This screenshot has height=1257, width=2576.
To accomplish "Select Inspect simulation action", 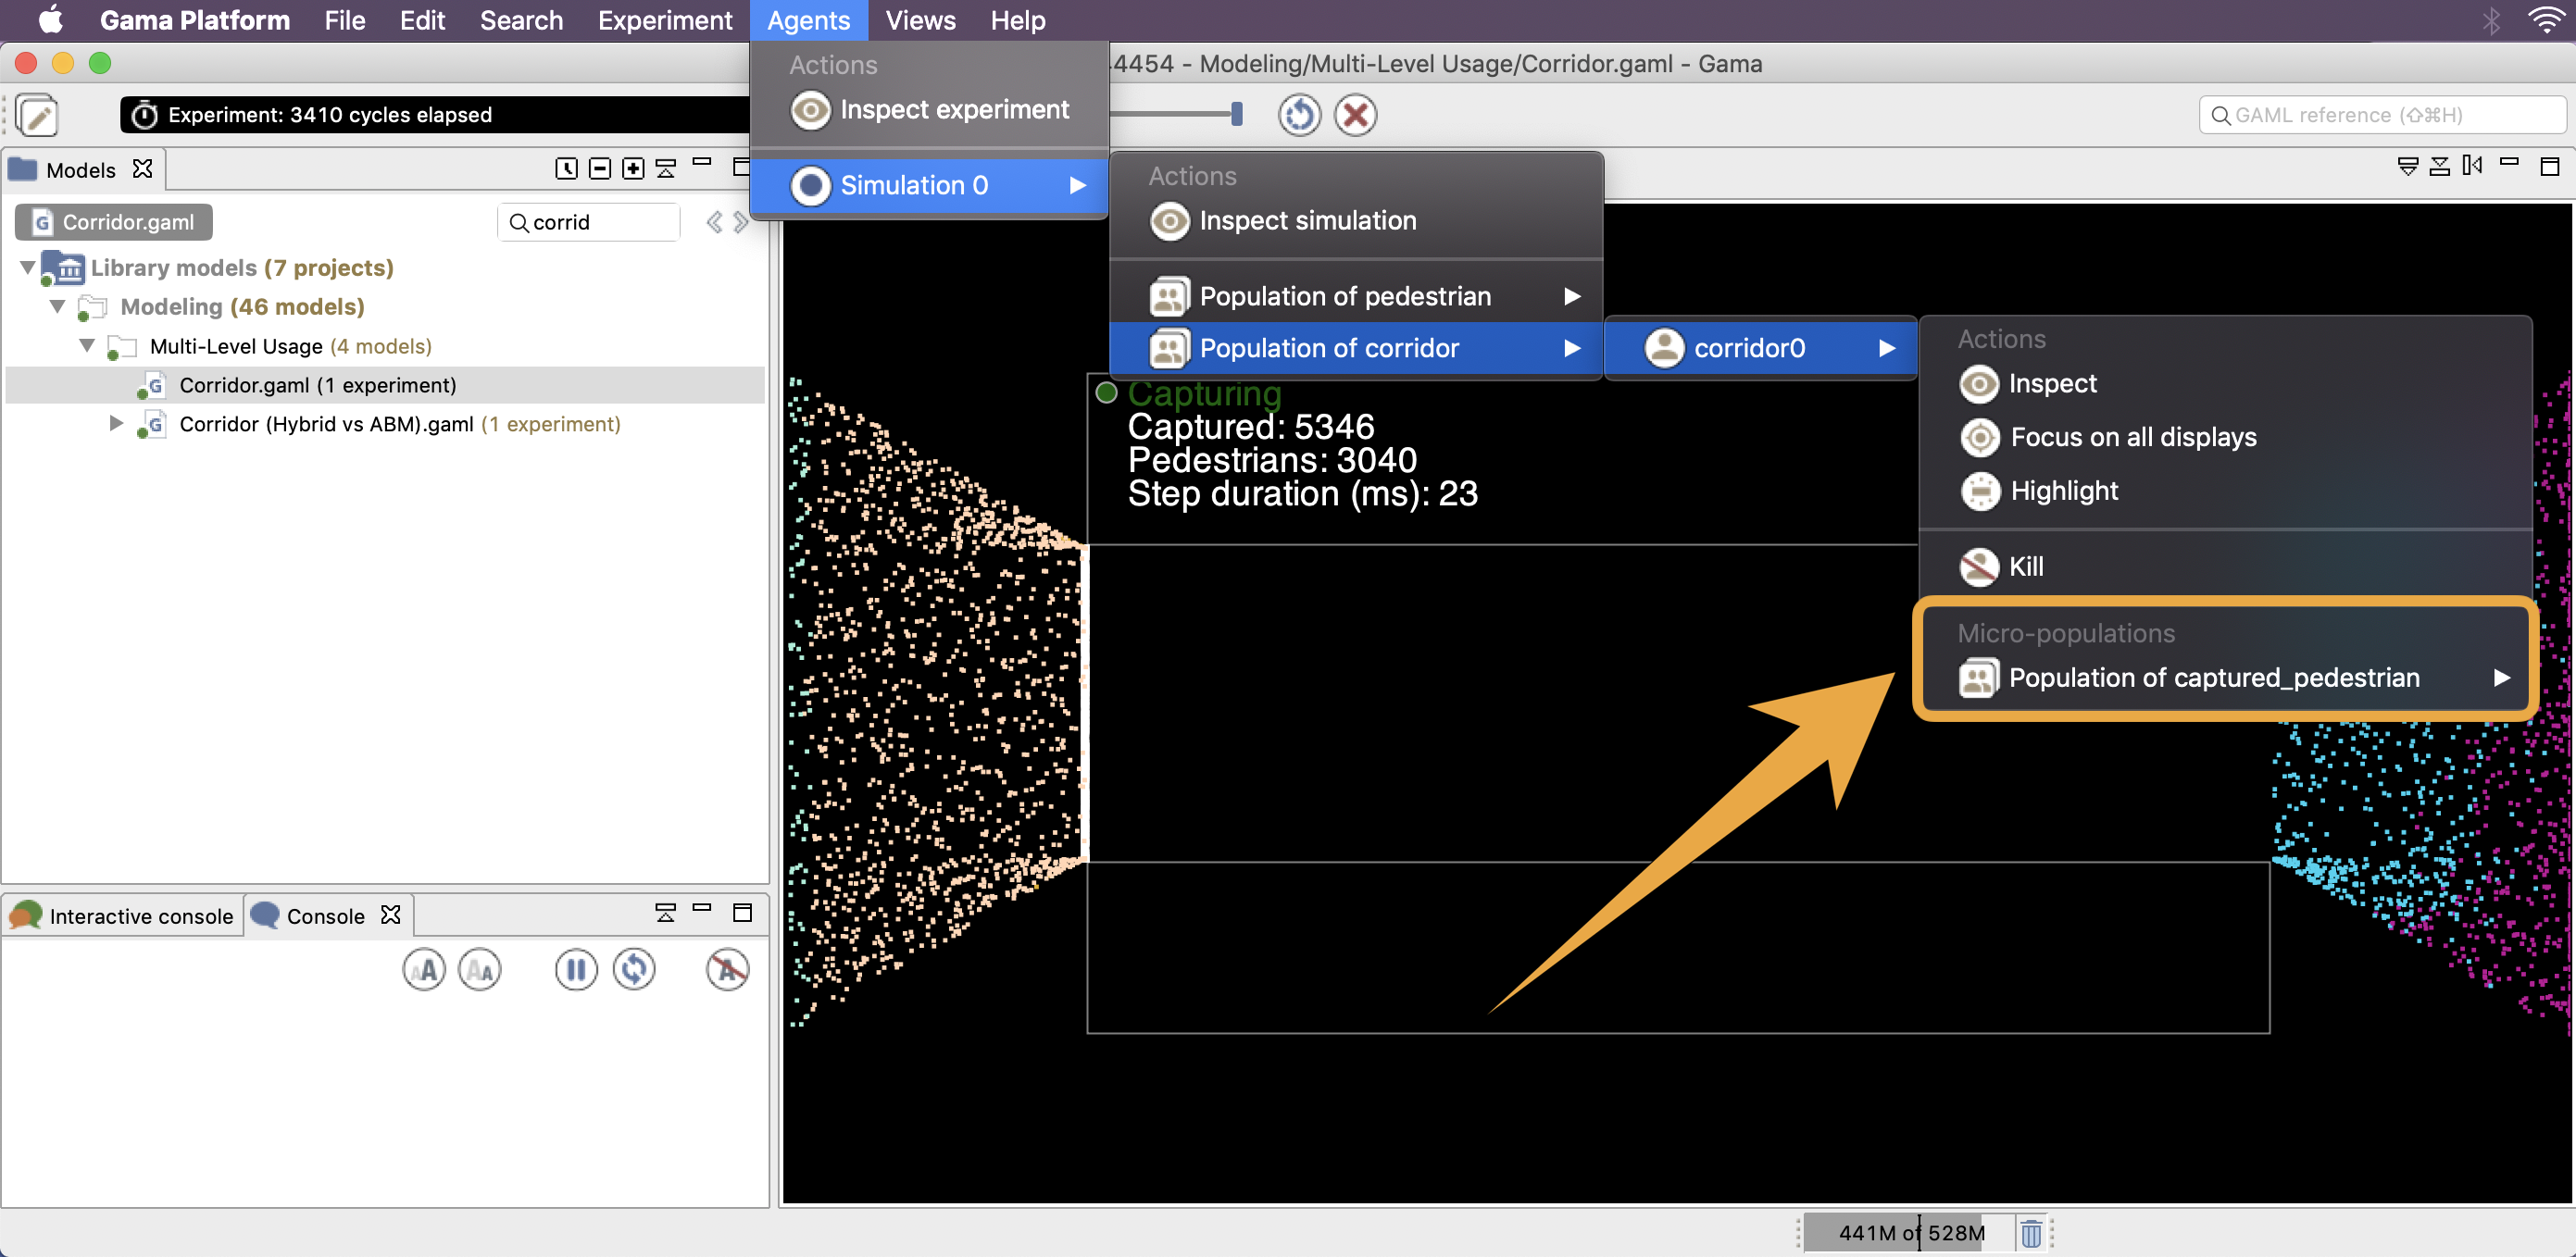I will pos(1307,220).
